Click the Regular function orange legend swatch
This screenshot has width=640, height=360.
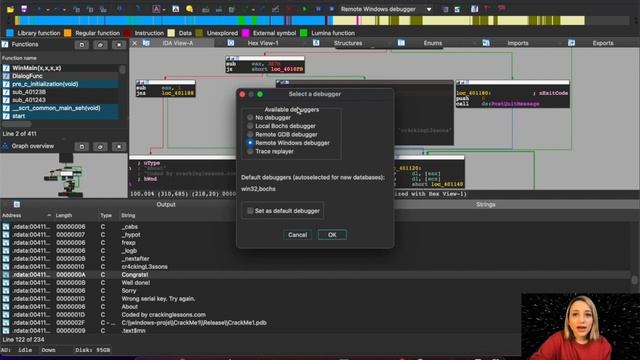pos(67,33)
